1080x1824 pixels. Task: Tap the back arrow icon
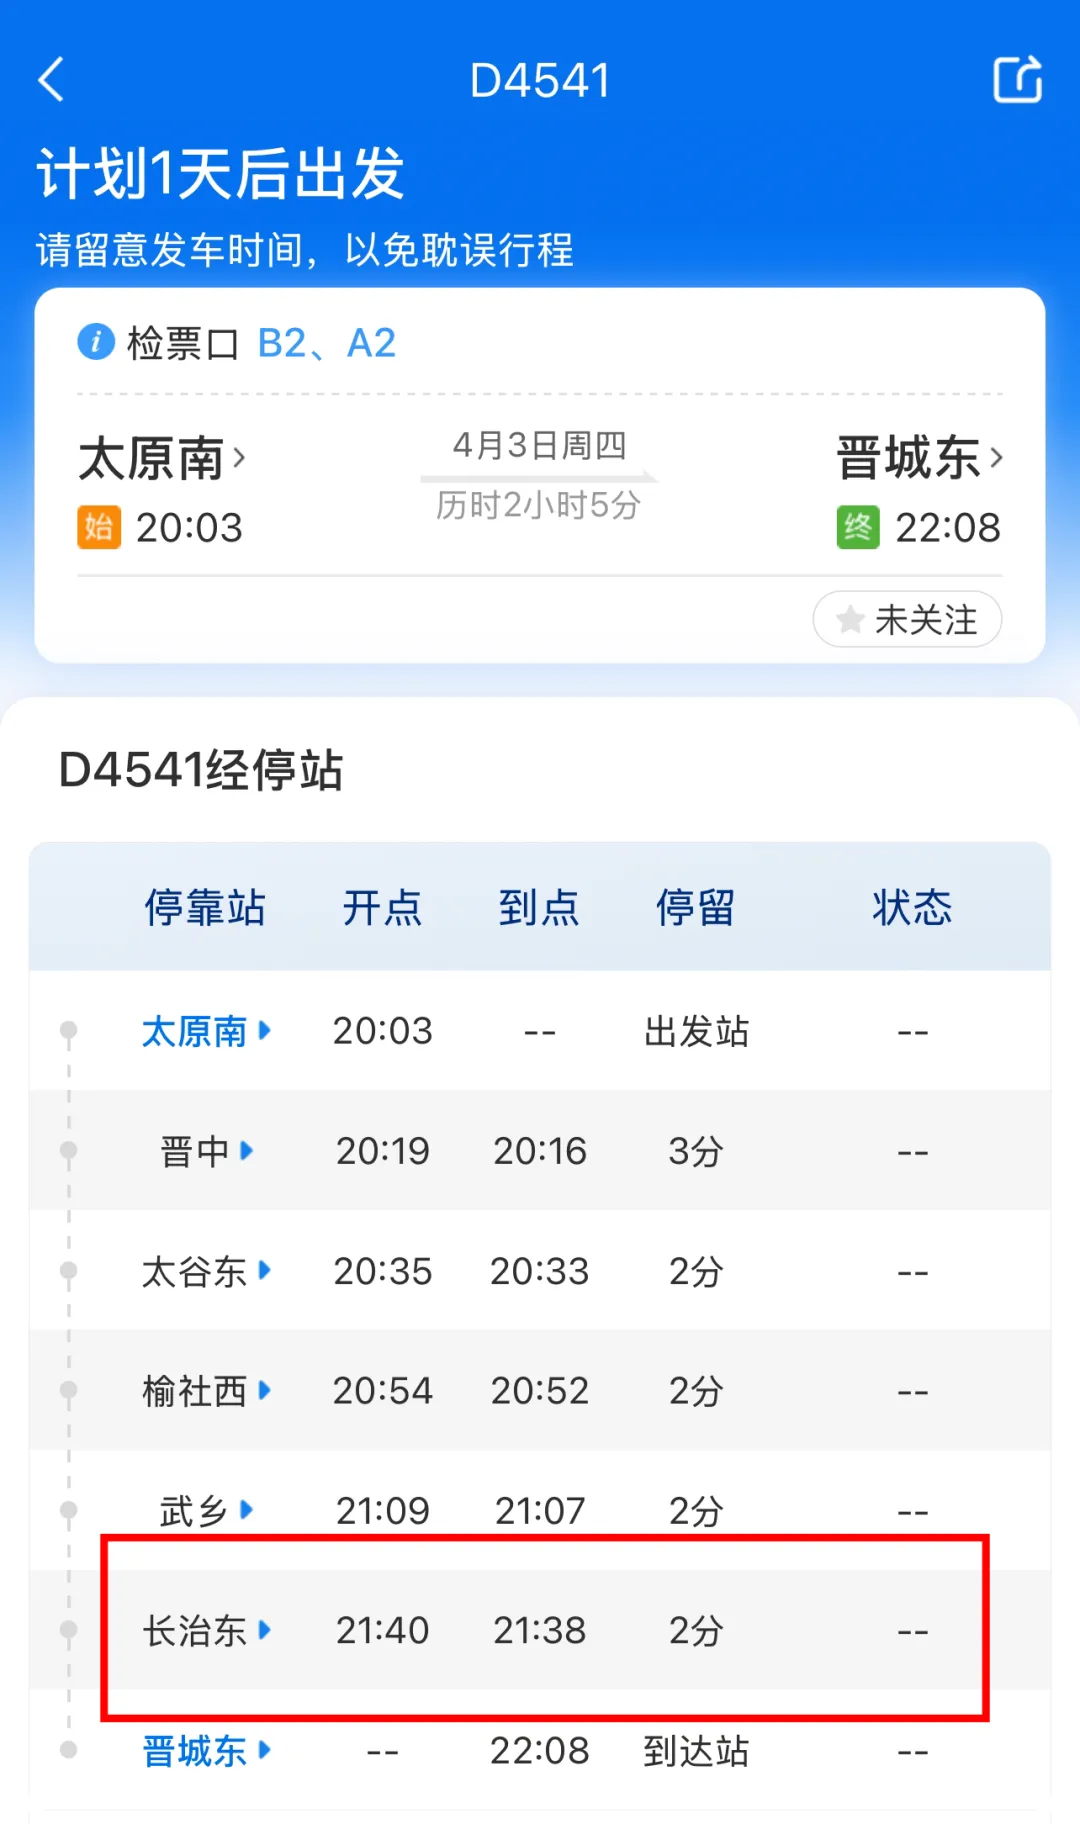(51, 80)
